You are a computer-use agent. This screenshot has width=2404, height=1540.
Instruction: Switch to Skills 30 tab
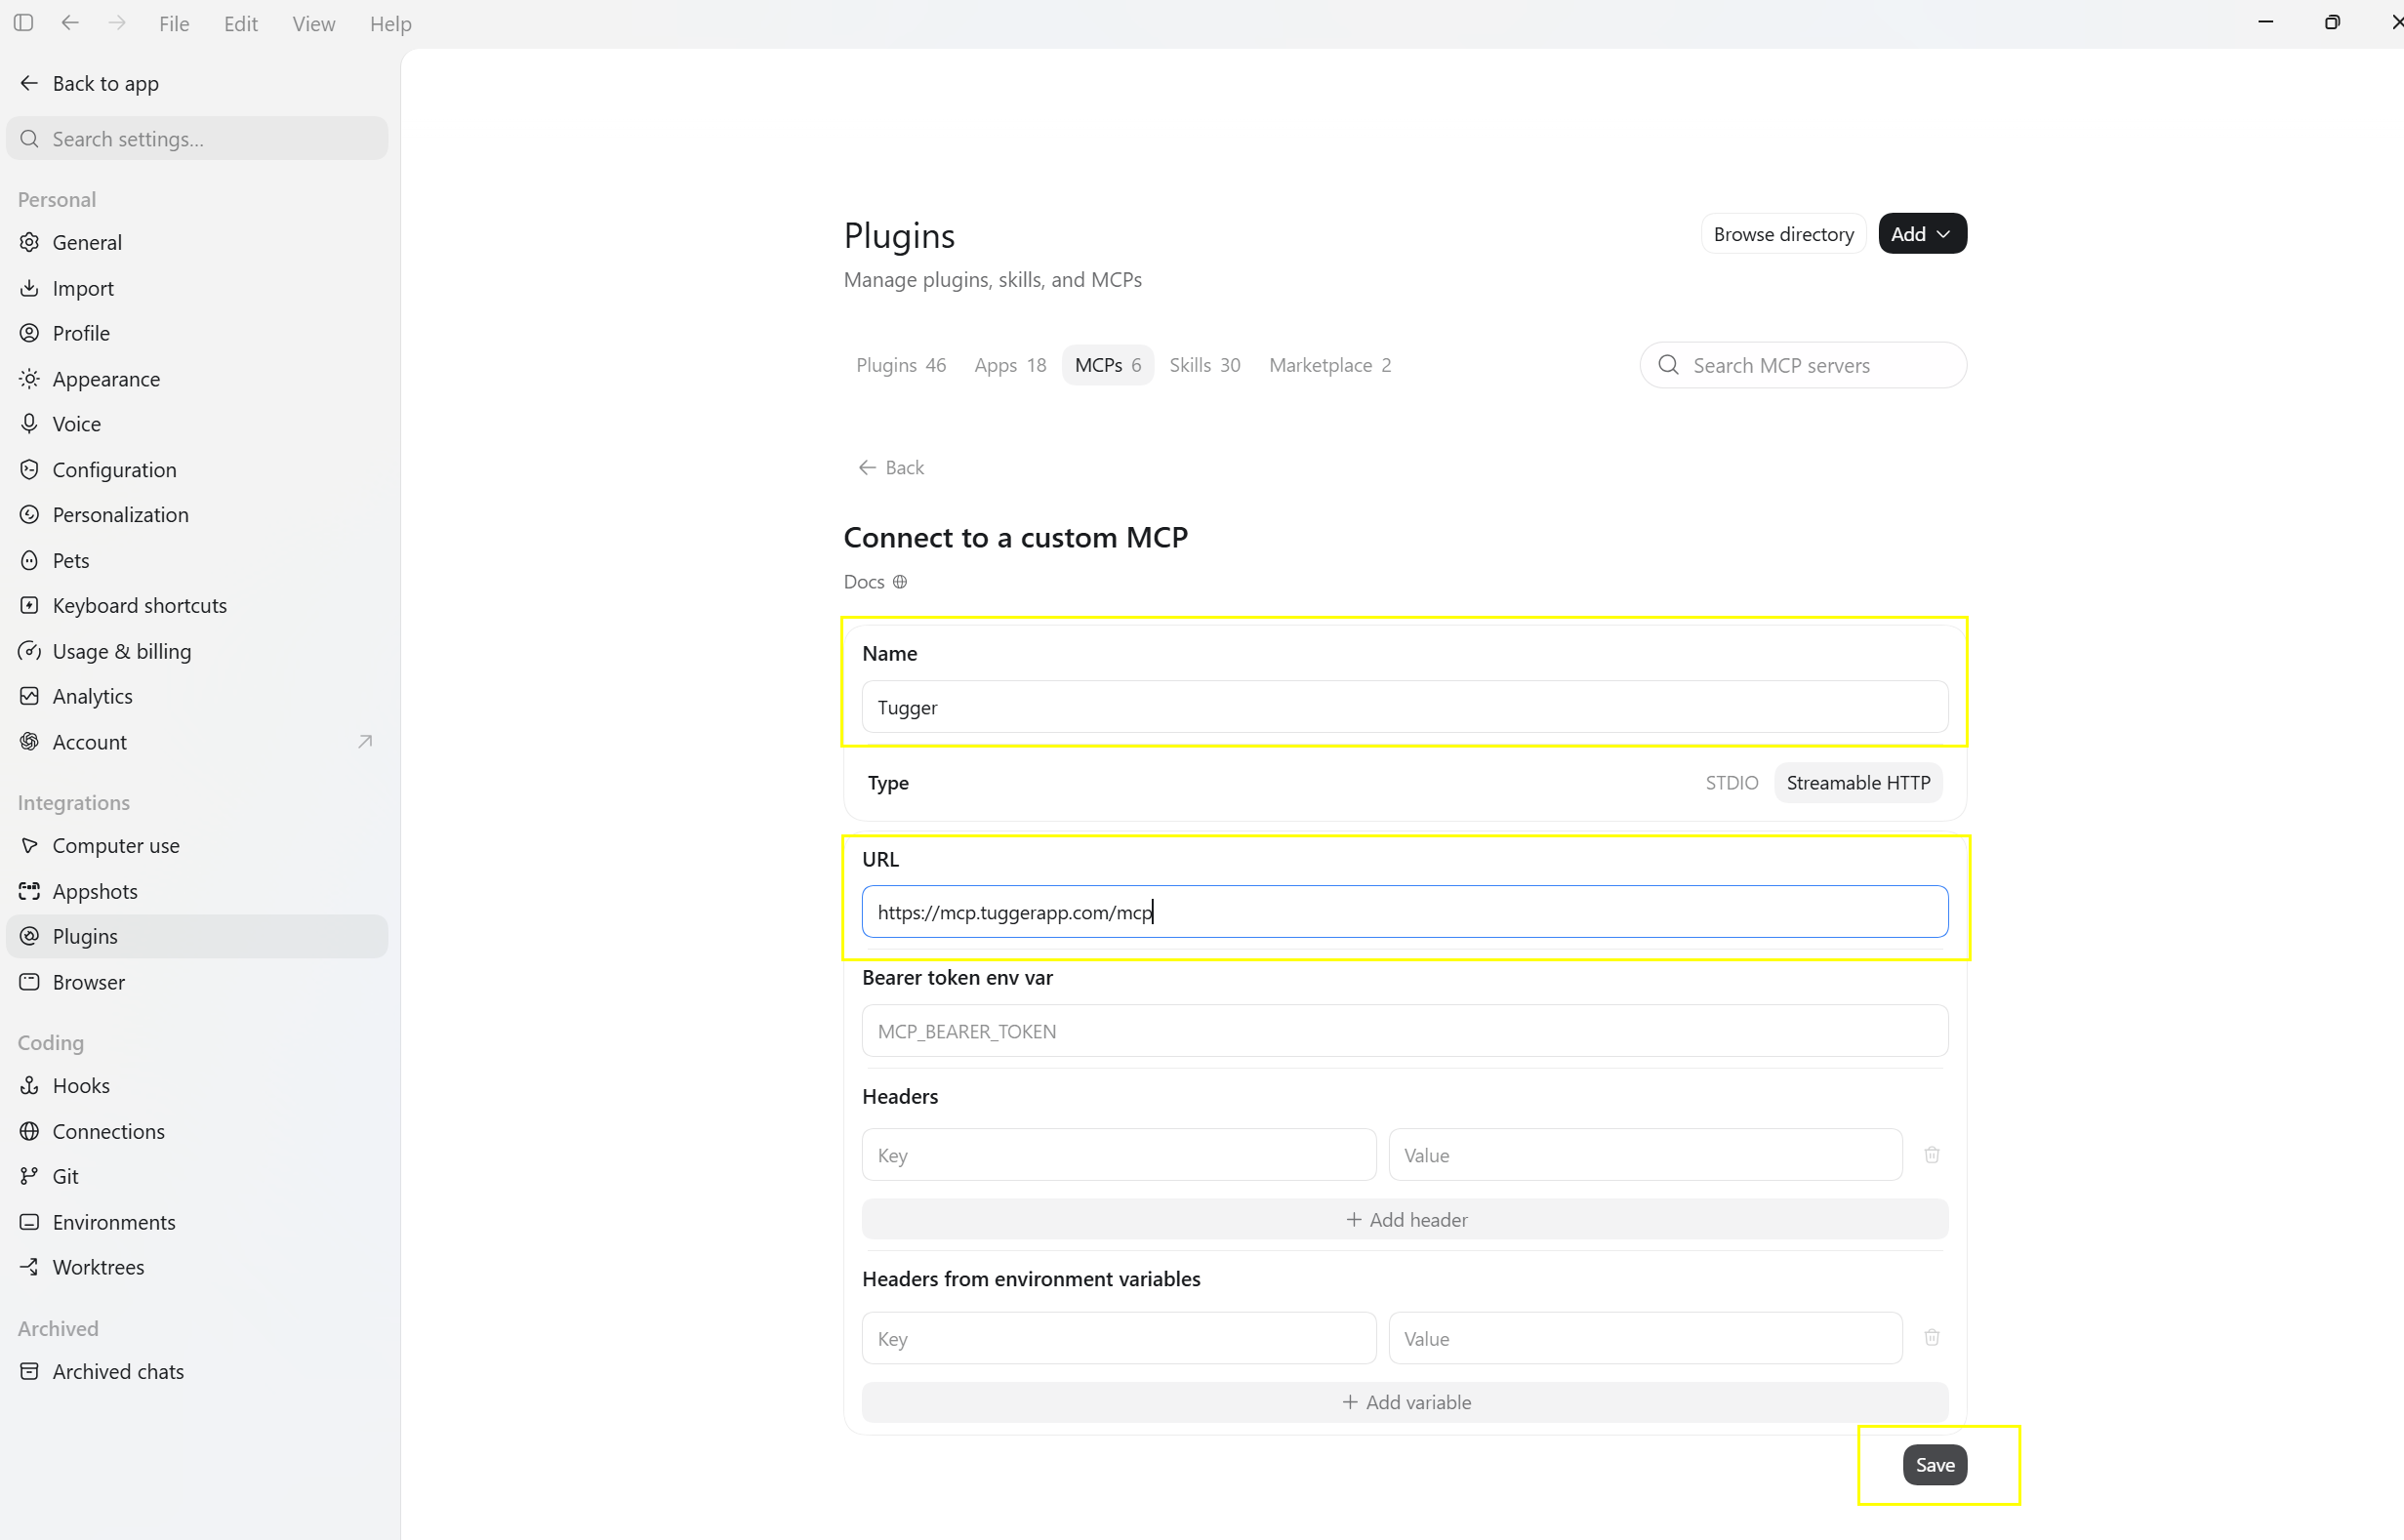(x=1205, y=366)
